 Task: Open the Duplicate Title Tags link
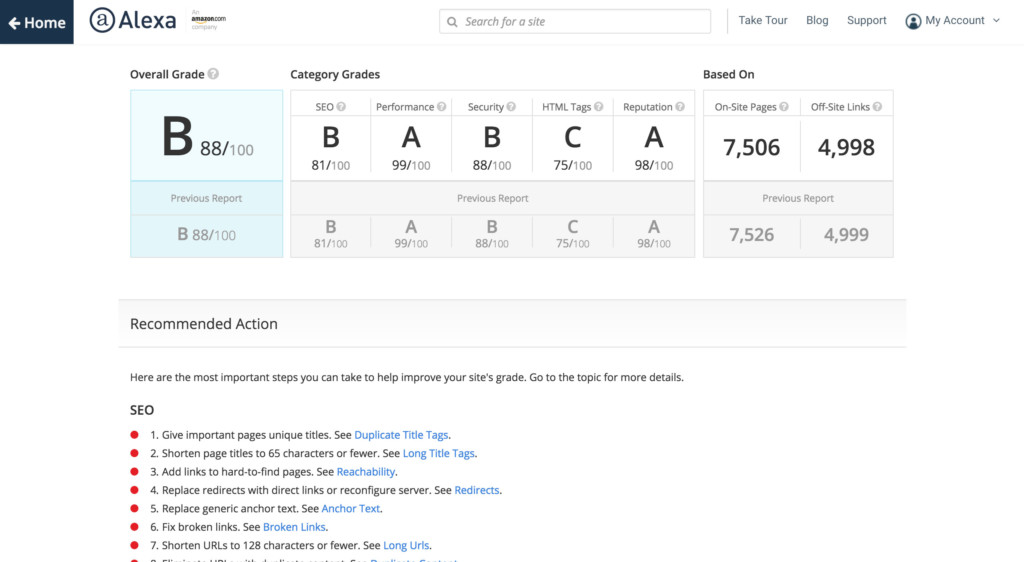pos(401,435)
